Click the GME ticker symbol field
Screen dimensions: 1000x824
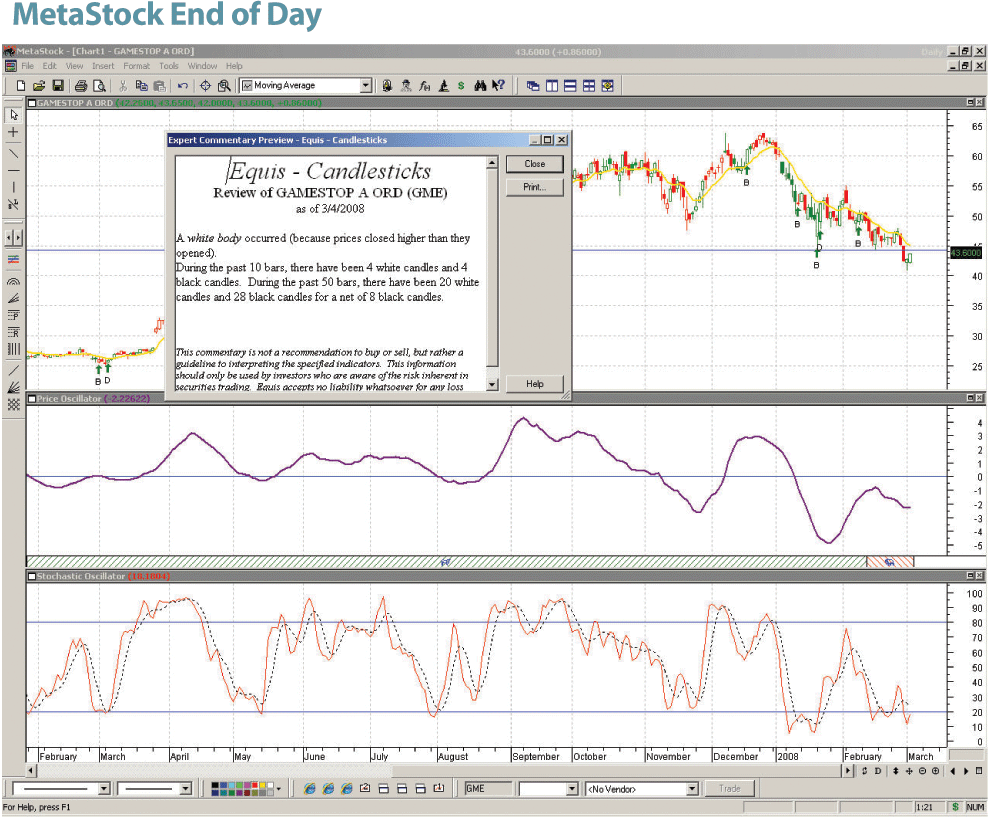[x=488, y=789]
